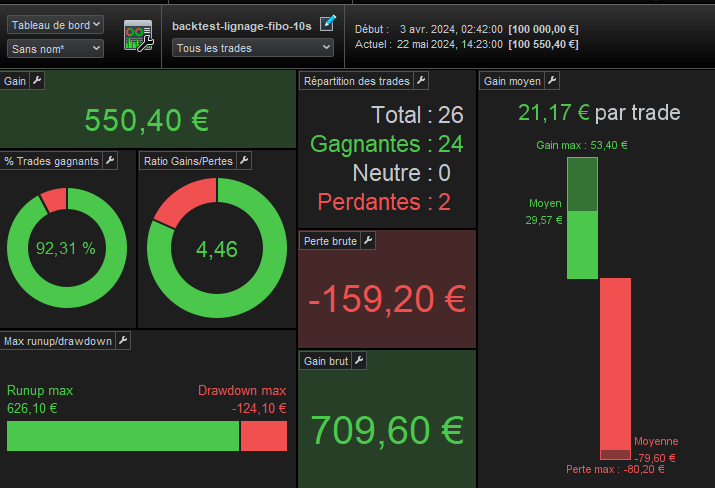Click the Perdantes : 2 line
The width and height of the screenshot is (715, 488).
[x=384, y=202]
